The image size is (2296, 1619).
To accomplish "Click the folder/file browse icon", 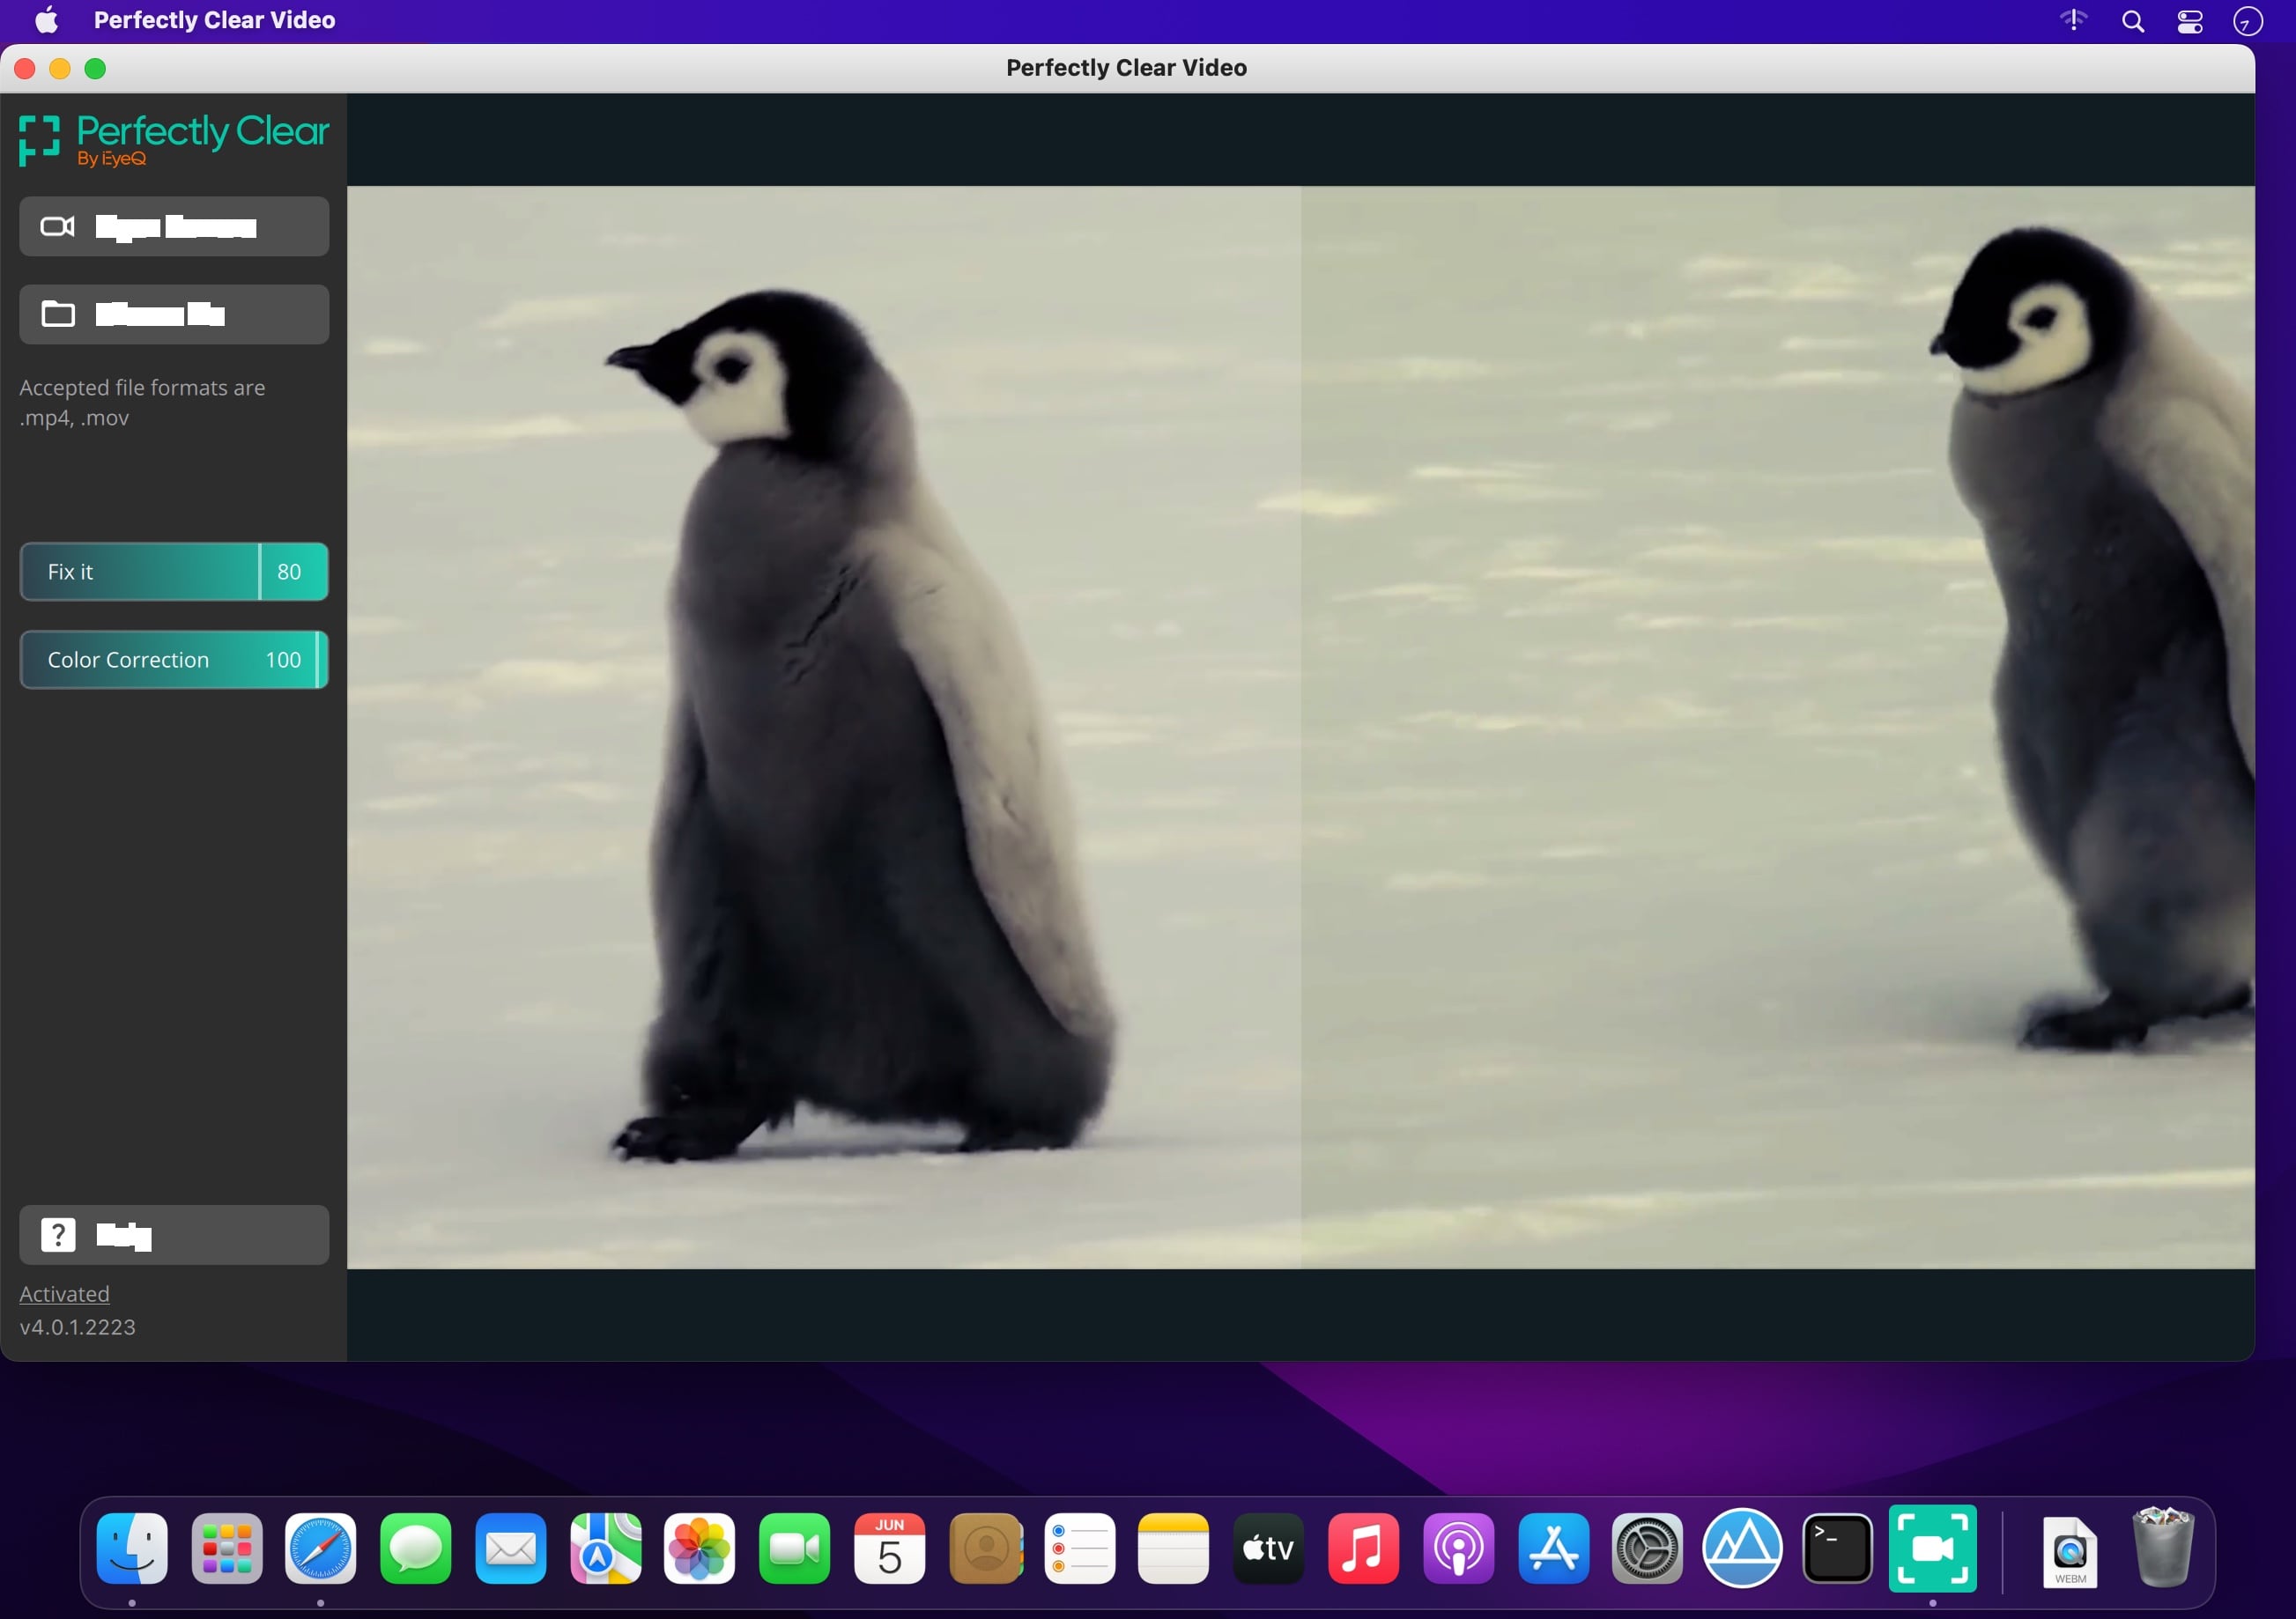I will click(x=58, y=314).
